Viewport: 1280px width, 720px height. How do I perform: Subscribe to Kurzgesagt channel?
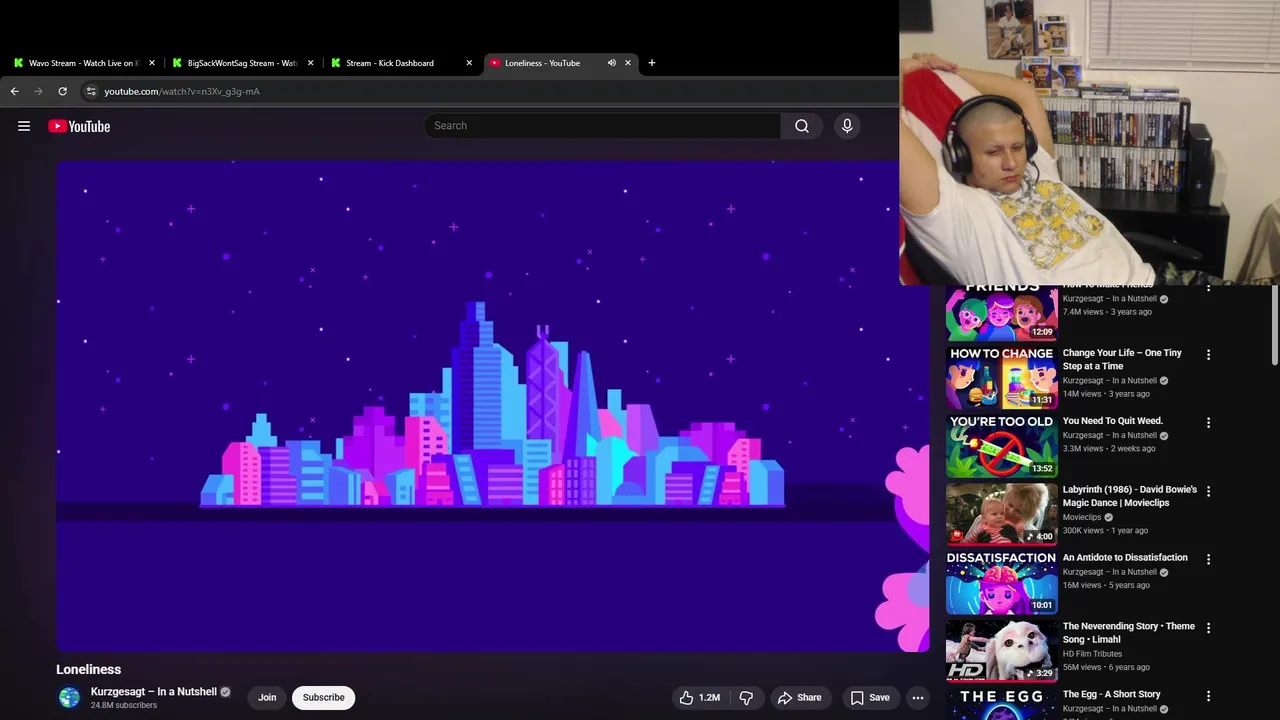324,698
